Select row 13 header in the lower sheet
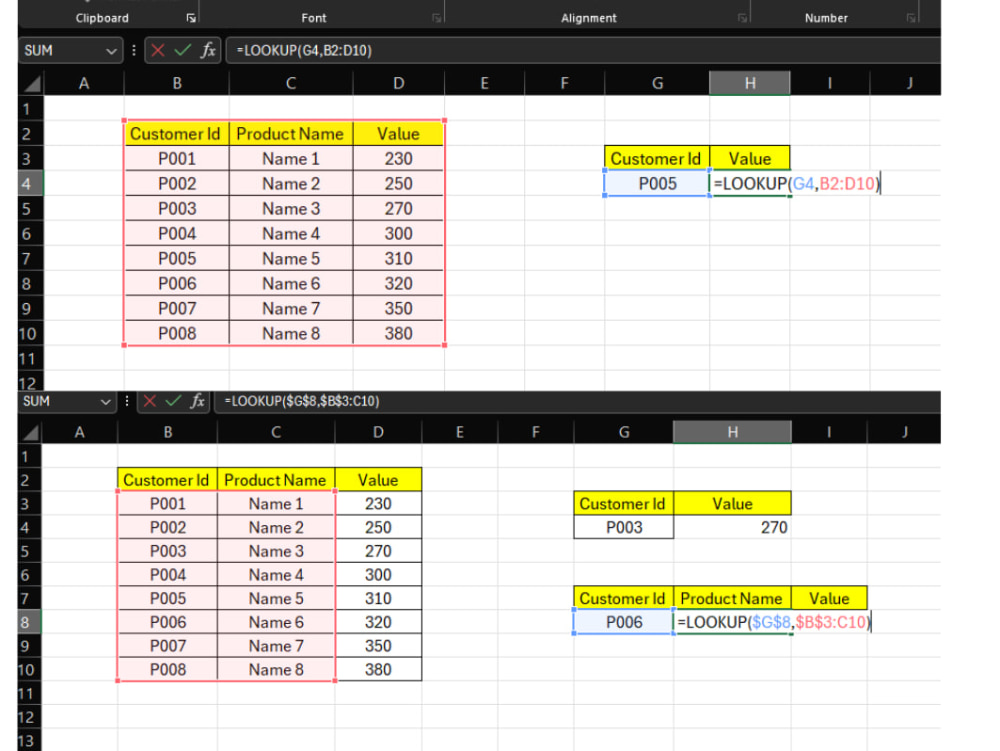1000x751 pixels. pyautogui.click(x=29, y=741)
